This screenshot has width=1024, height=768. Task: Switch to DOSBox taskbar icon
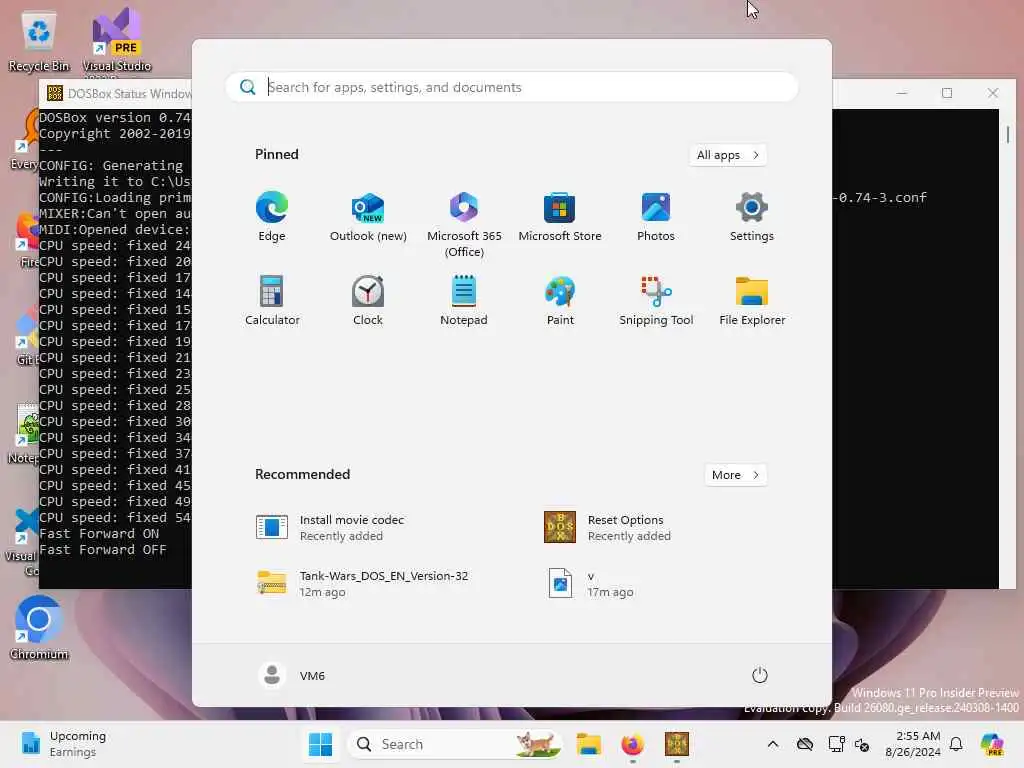pyautogui.click(x=677, y=744)
